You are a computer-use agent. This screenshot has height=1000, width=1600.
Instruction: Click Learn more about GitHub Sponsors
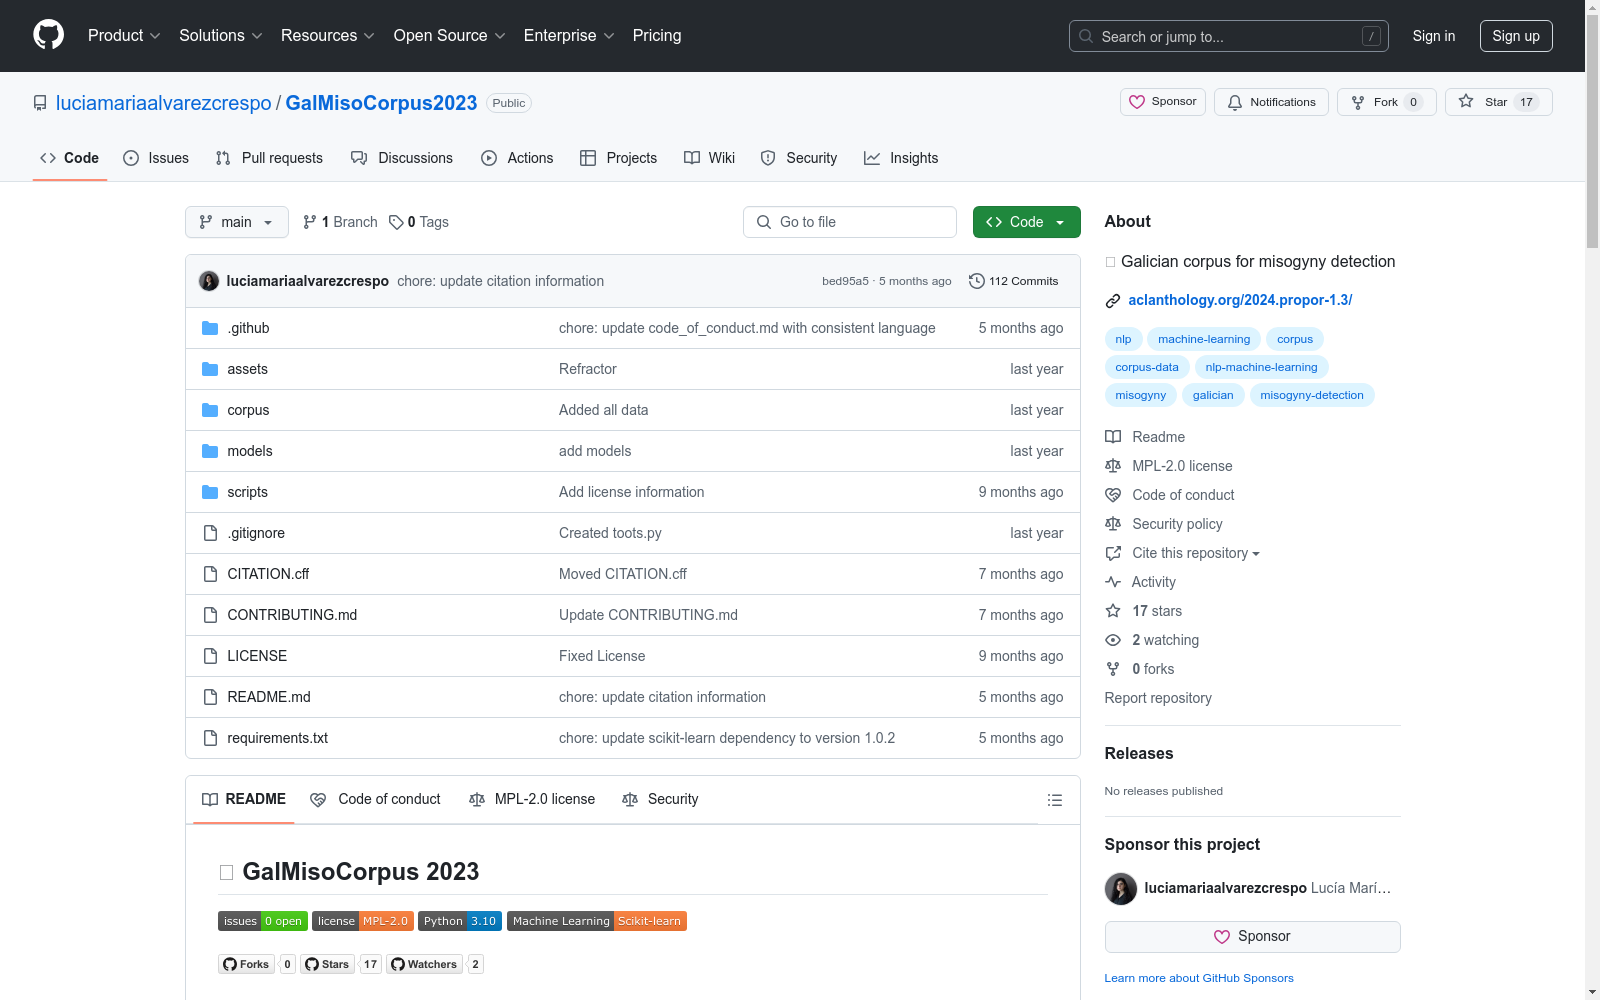(x=1199, y=978)
